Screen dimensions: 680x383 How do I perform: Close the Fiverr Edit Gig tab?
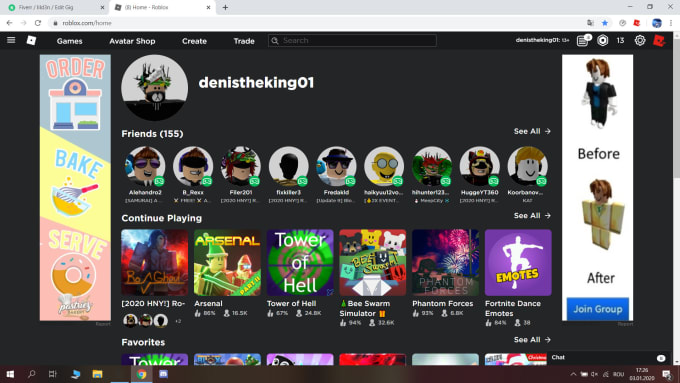tap(102, 7)
